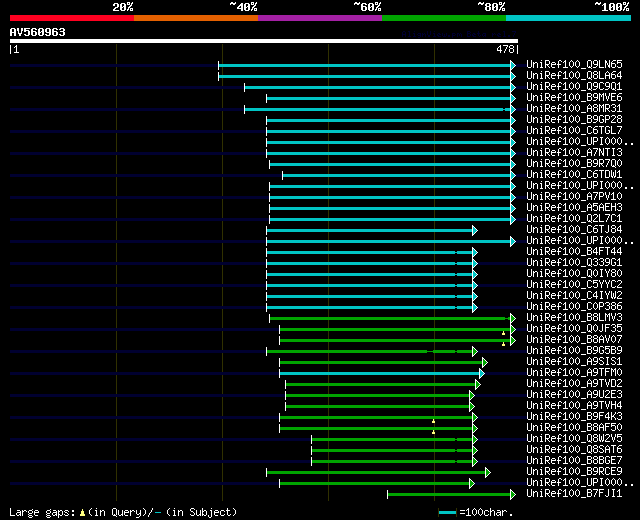Click the orange ~40% legend segment
The image size is (640, 520).
(196, 18)
